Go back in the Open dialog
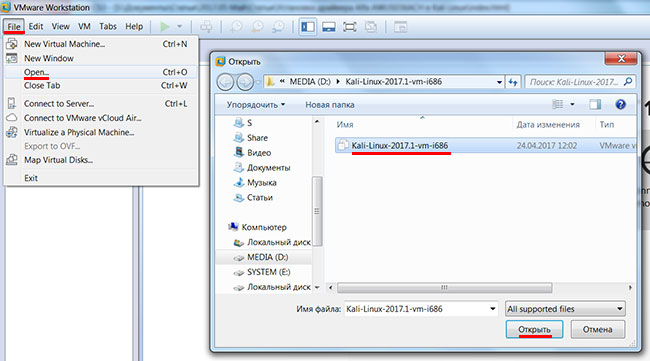 tap(226, 82)
